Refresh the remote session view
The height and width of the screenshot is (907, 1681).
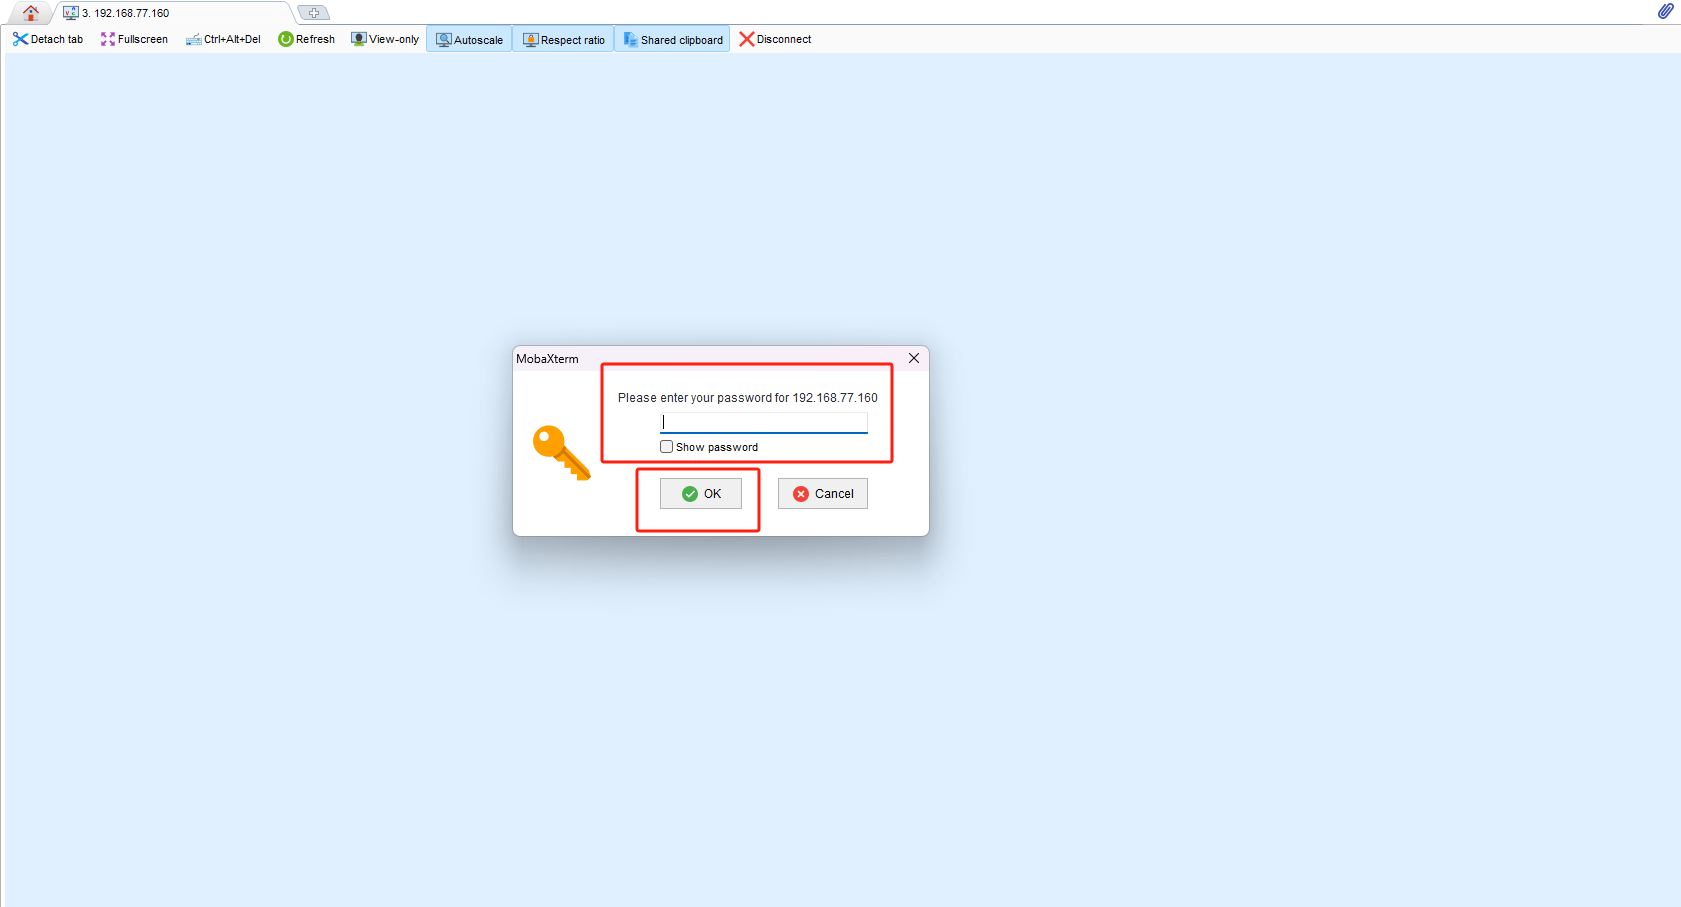tap(306, 39)
